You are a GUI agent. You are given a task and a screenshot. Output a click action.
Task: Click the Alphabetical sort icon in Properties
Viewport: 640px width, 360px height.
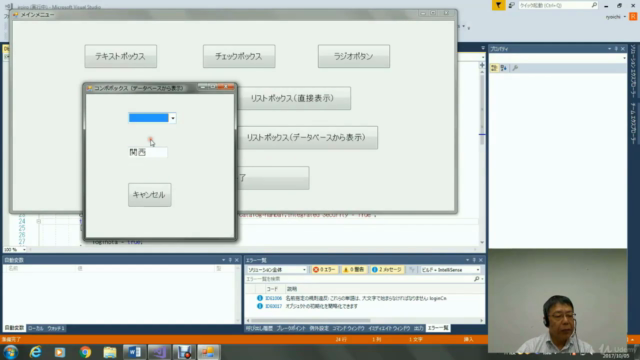pos(504,68)
